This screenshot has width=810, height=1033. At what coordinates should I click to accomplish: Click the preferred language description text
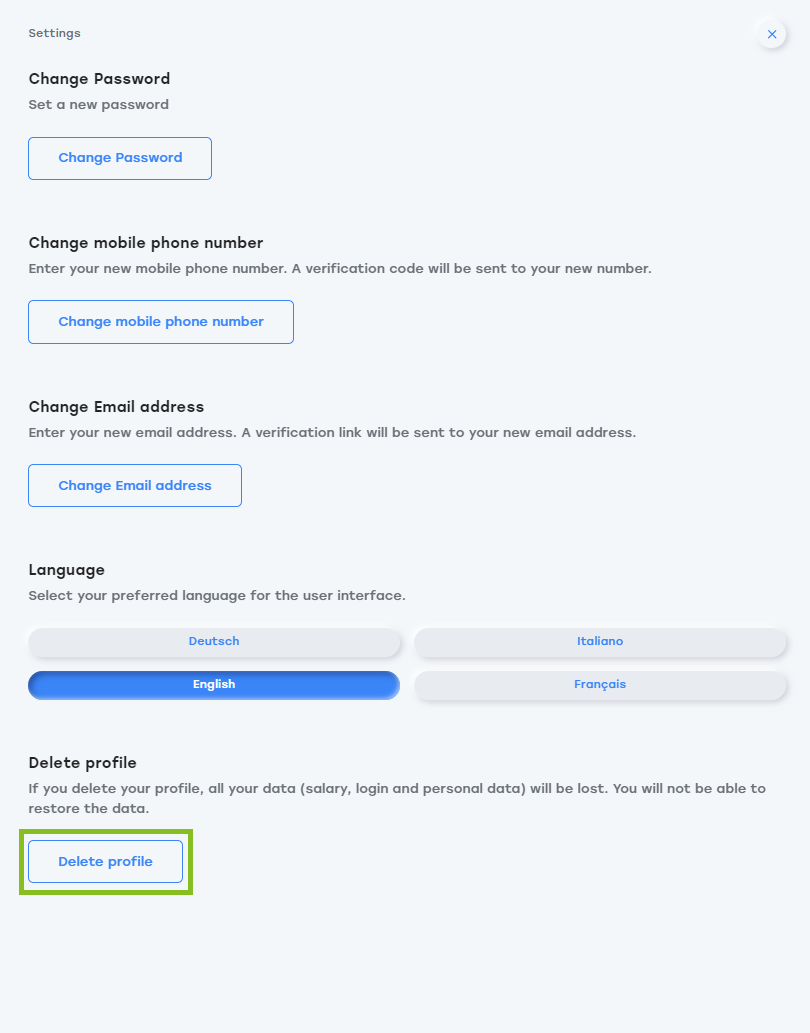click(217, 596)
